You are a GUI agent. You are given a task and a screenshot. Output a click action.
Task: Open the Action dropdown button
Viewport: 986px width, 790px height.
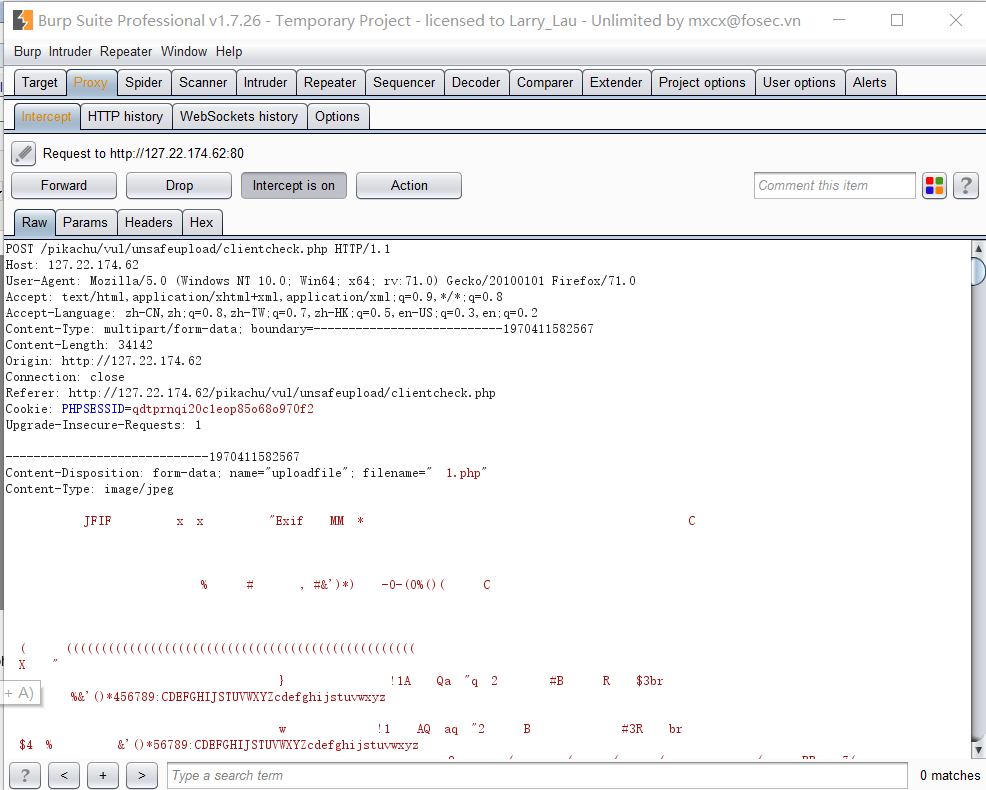[409, 186]
